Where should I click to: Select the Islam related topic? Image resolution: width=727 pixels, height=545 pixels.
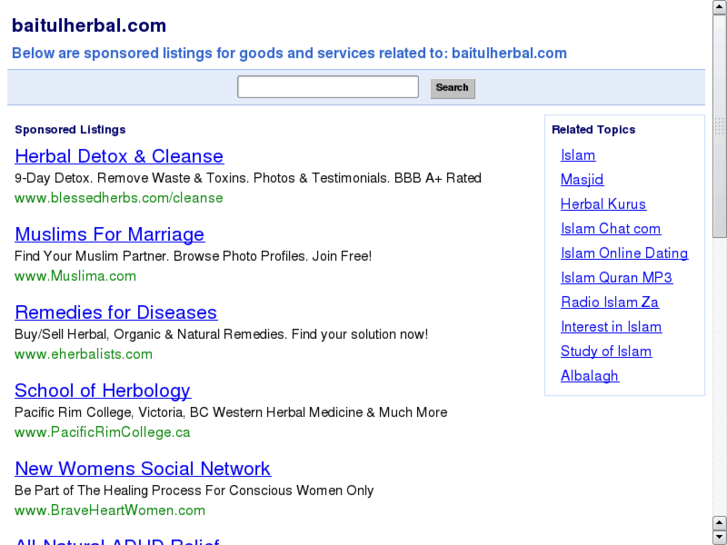tap(578, 155)
